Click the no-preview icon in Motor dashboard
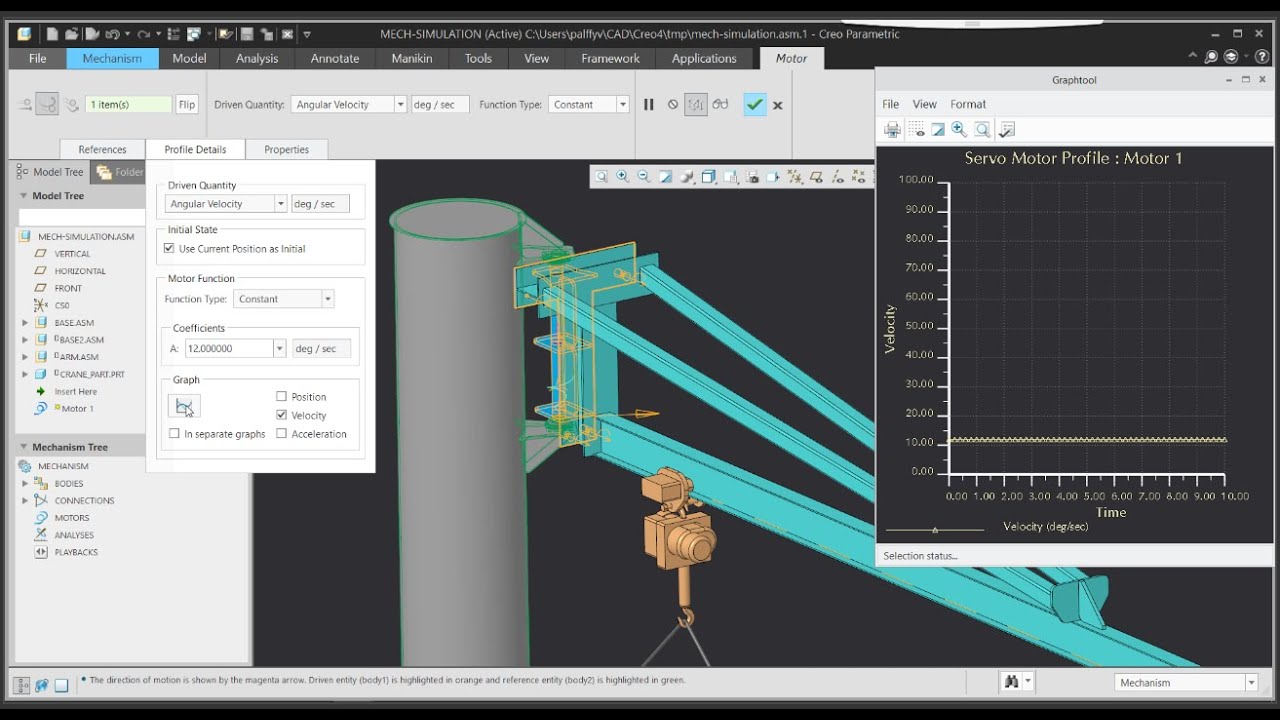Screen dimensions: 1280x720 pos(673,104)
